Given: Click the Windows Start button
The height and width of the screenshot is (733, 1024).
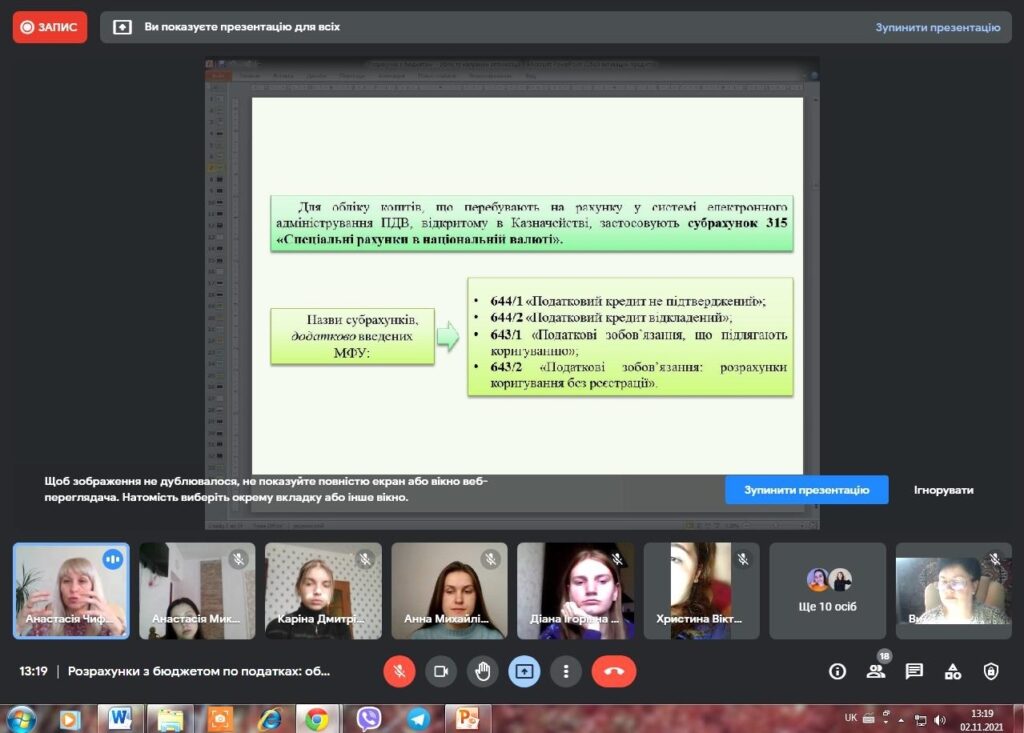Looking at the screenshot, I should [x=20, y=719].
